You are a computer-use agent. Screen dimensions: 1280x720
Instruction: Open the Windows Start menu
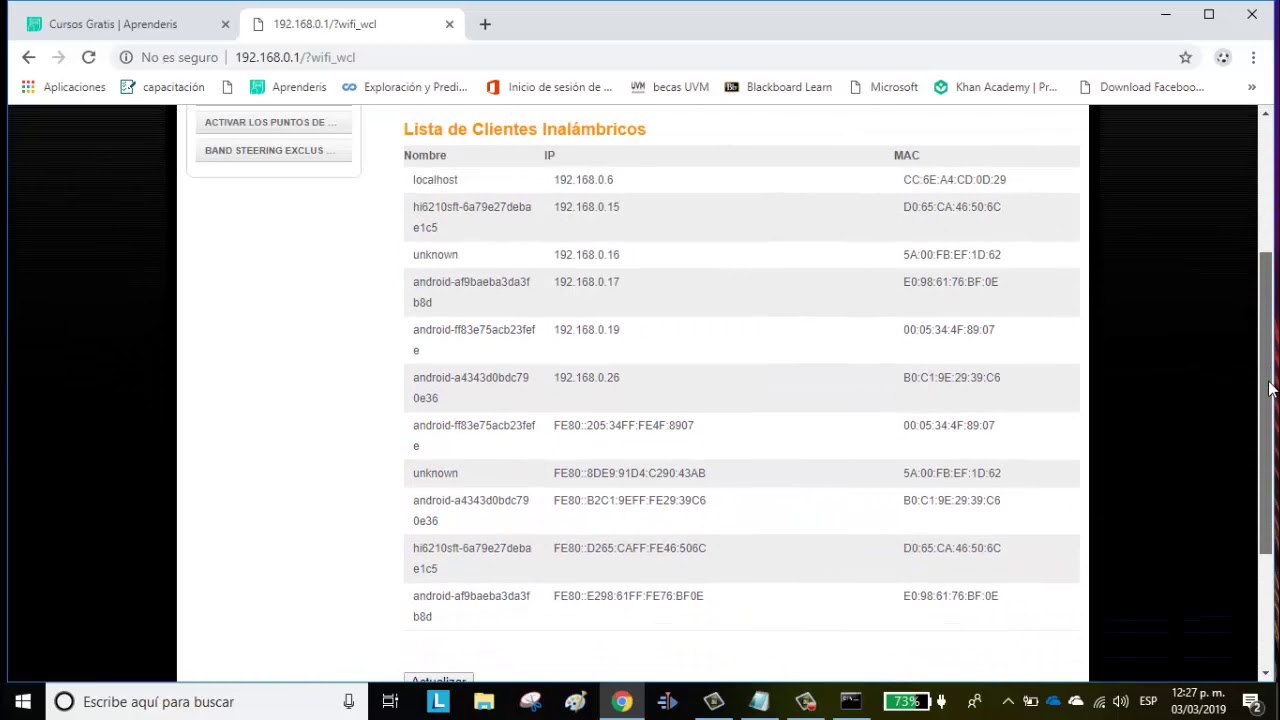22,702
